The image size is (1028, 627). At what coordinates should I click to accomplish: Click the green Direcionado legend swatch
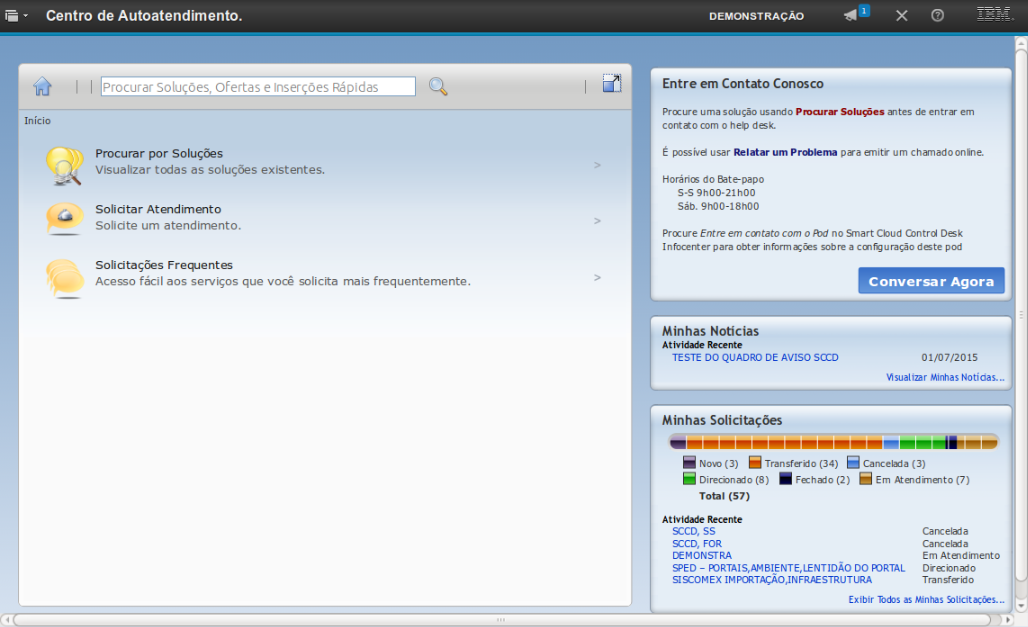pos(689,479)
